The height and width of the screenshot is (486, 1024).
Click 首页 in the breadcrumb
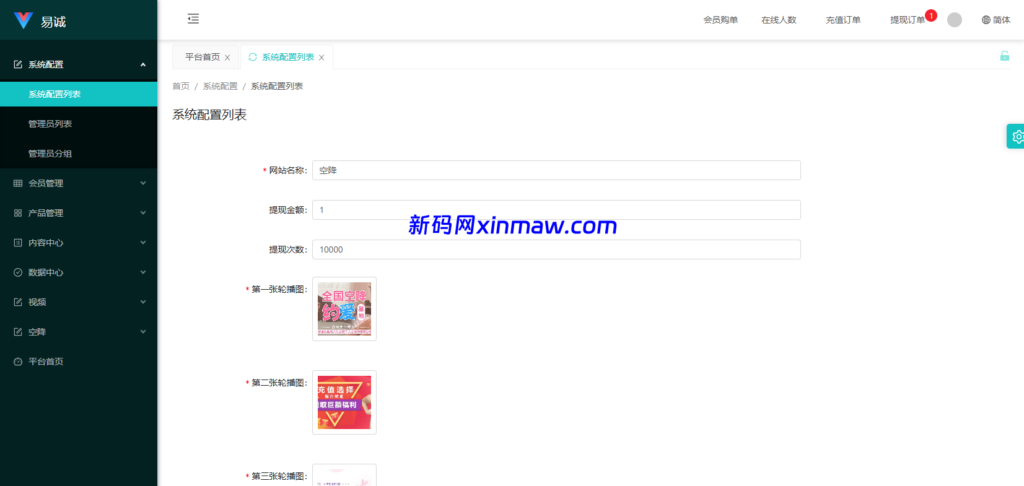[181, 86]
